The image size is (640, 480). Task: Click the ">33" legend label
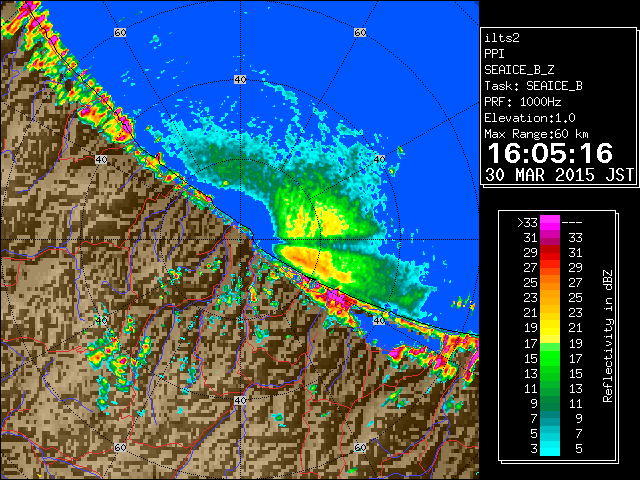point(527,223)
